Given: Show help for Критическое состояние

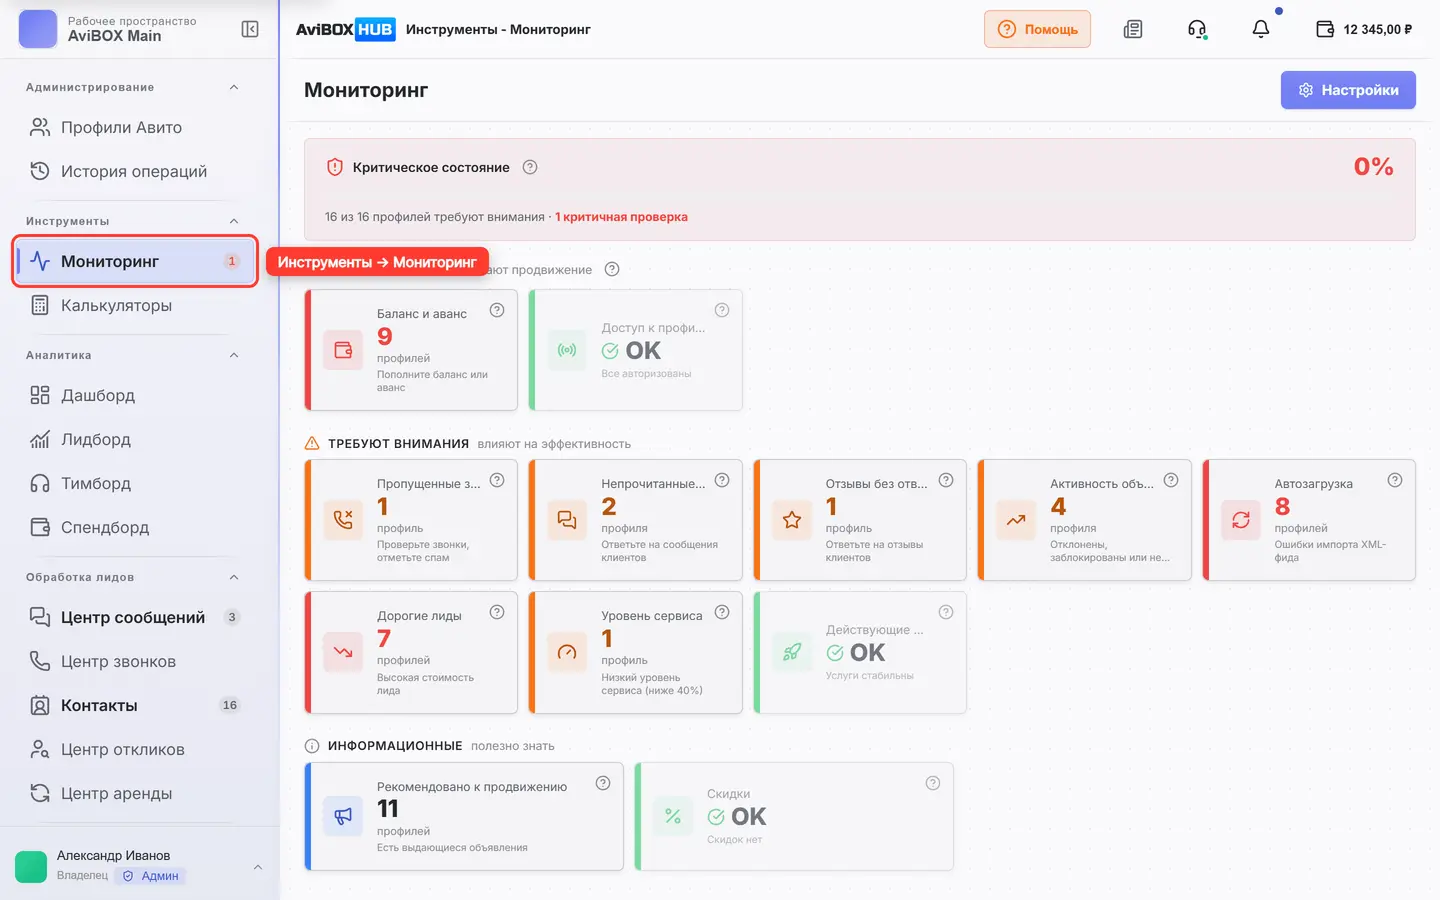Looking at the screenshot, I should pos(530,167).
